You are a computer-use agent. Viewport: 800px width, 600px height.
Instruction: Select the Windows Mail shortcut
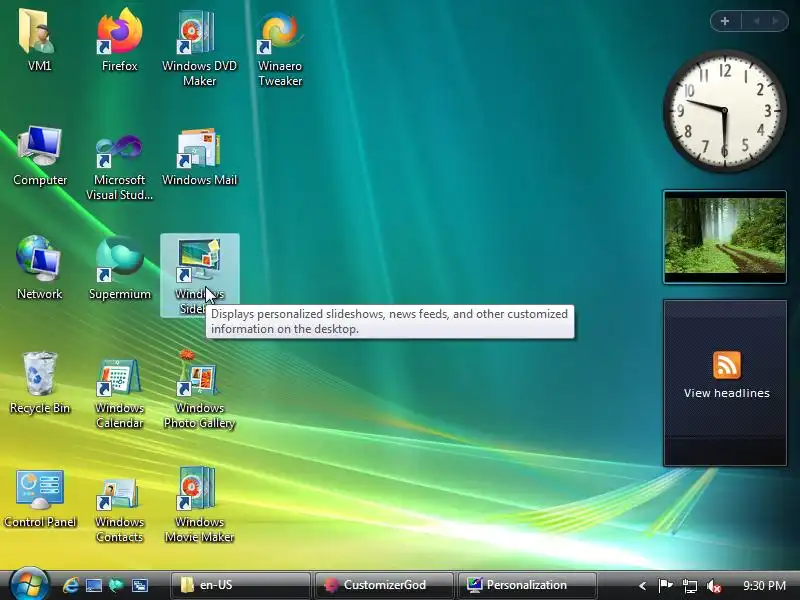click(x=199, y=156)
